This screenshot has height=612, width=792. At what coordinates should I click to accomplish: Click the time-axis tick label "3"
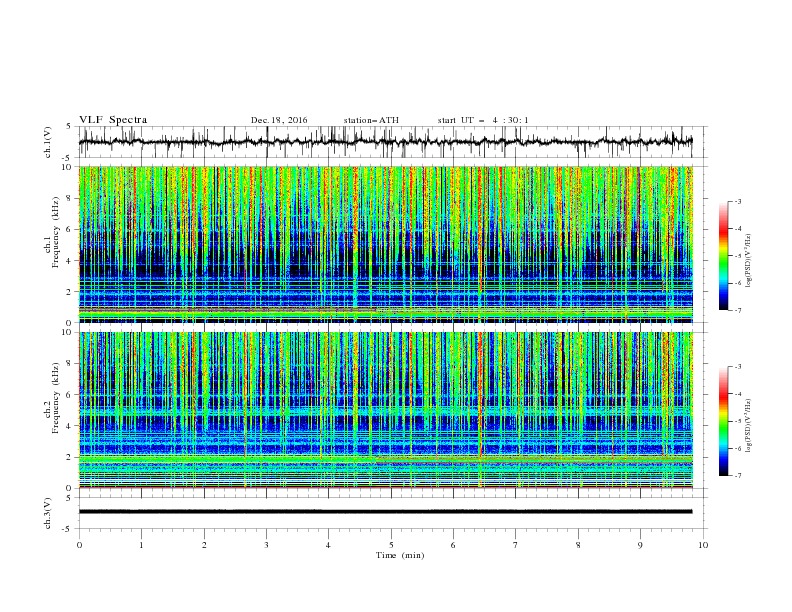pos(267,545)
